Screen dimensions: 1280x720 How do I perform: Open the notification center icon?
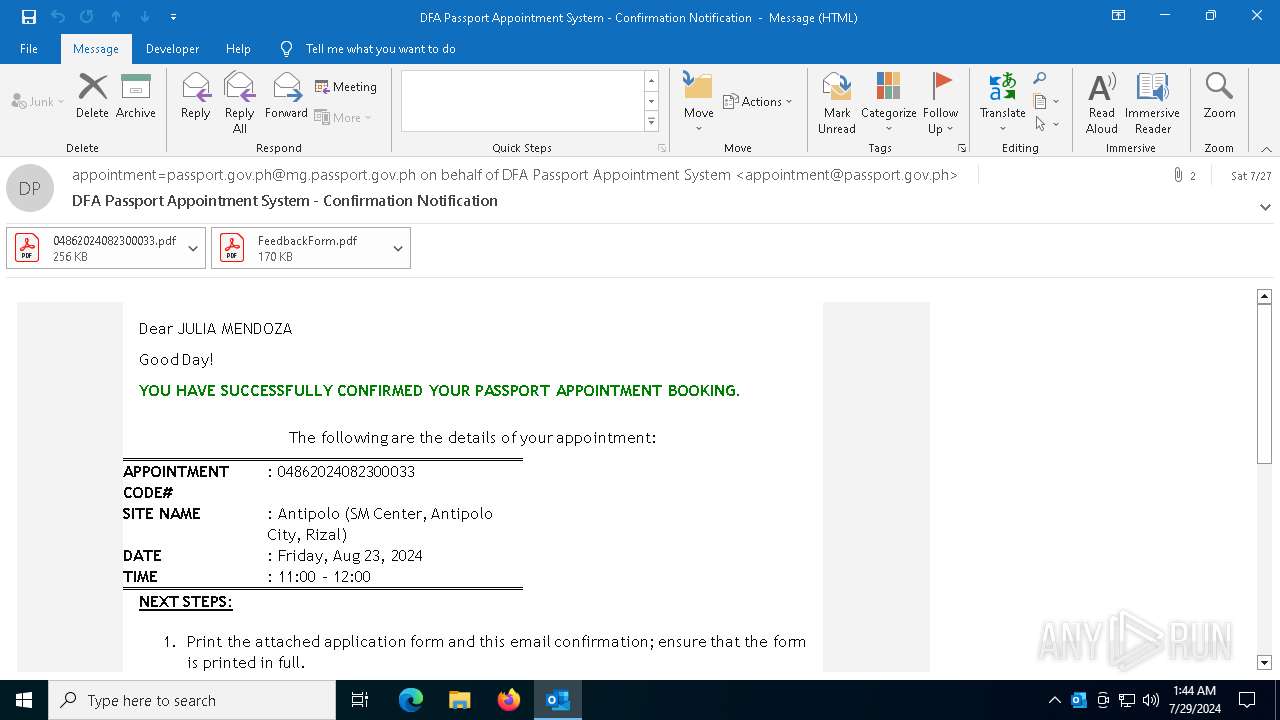pyautogui.click(x=1247, y=700)
